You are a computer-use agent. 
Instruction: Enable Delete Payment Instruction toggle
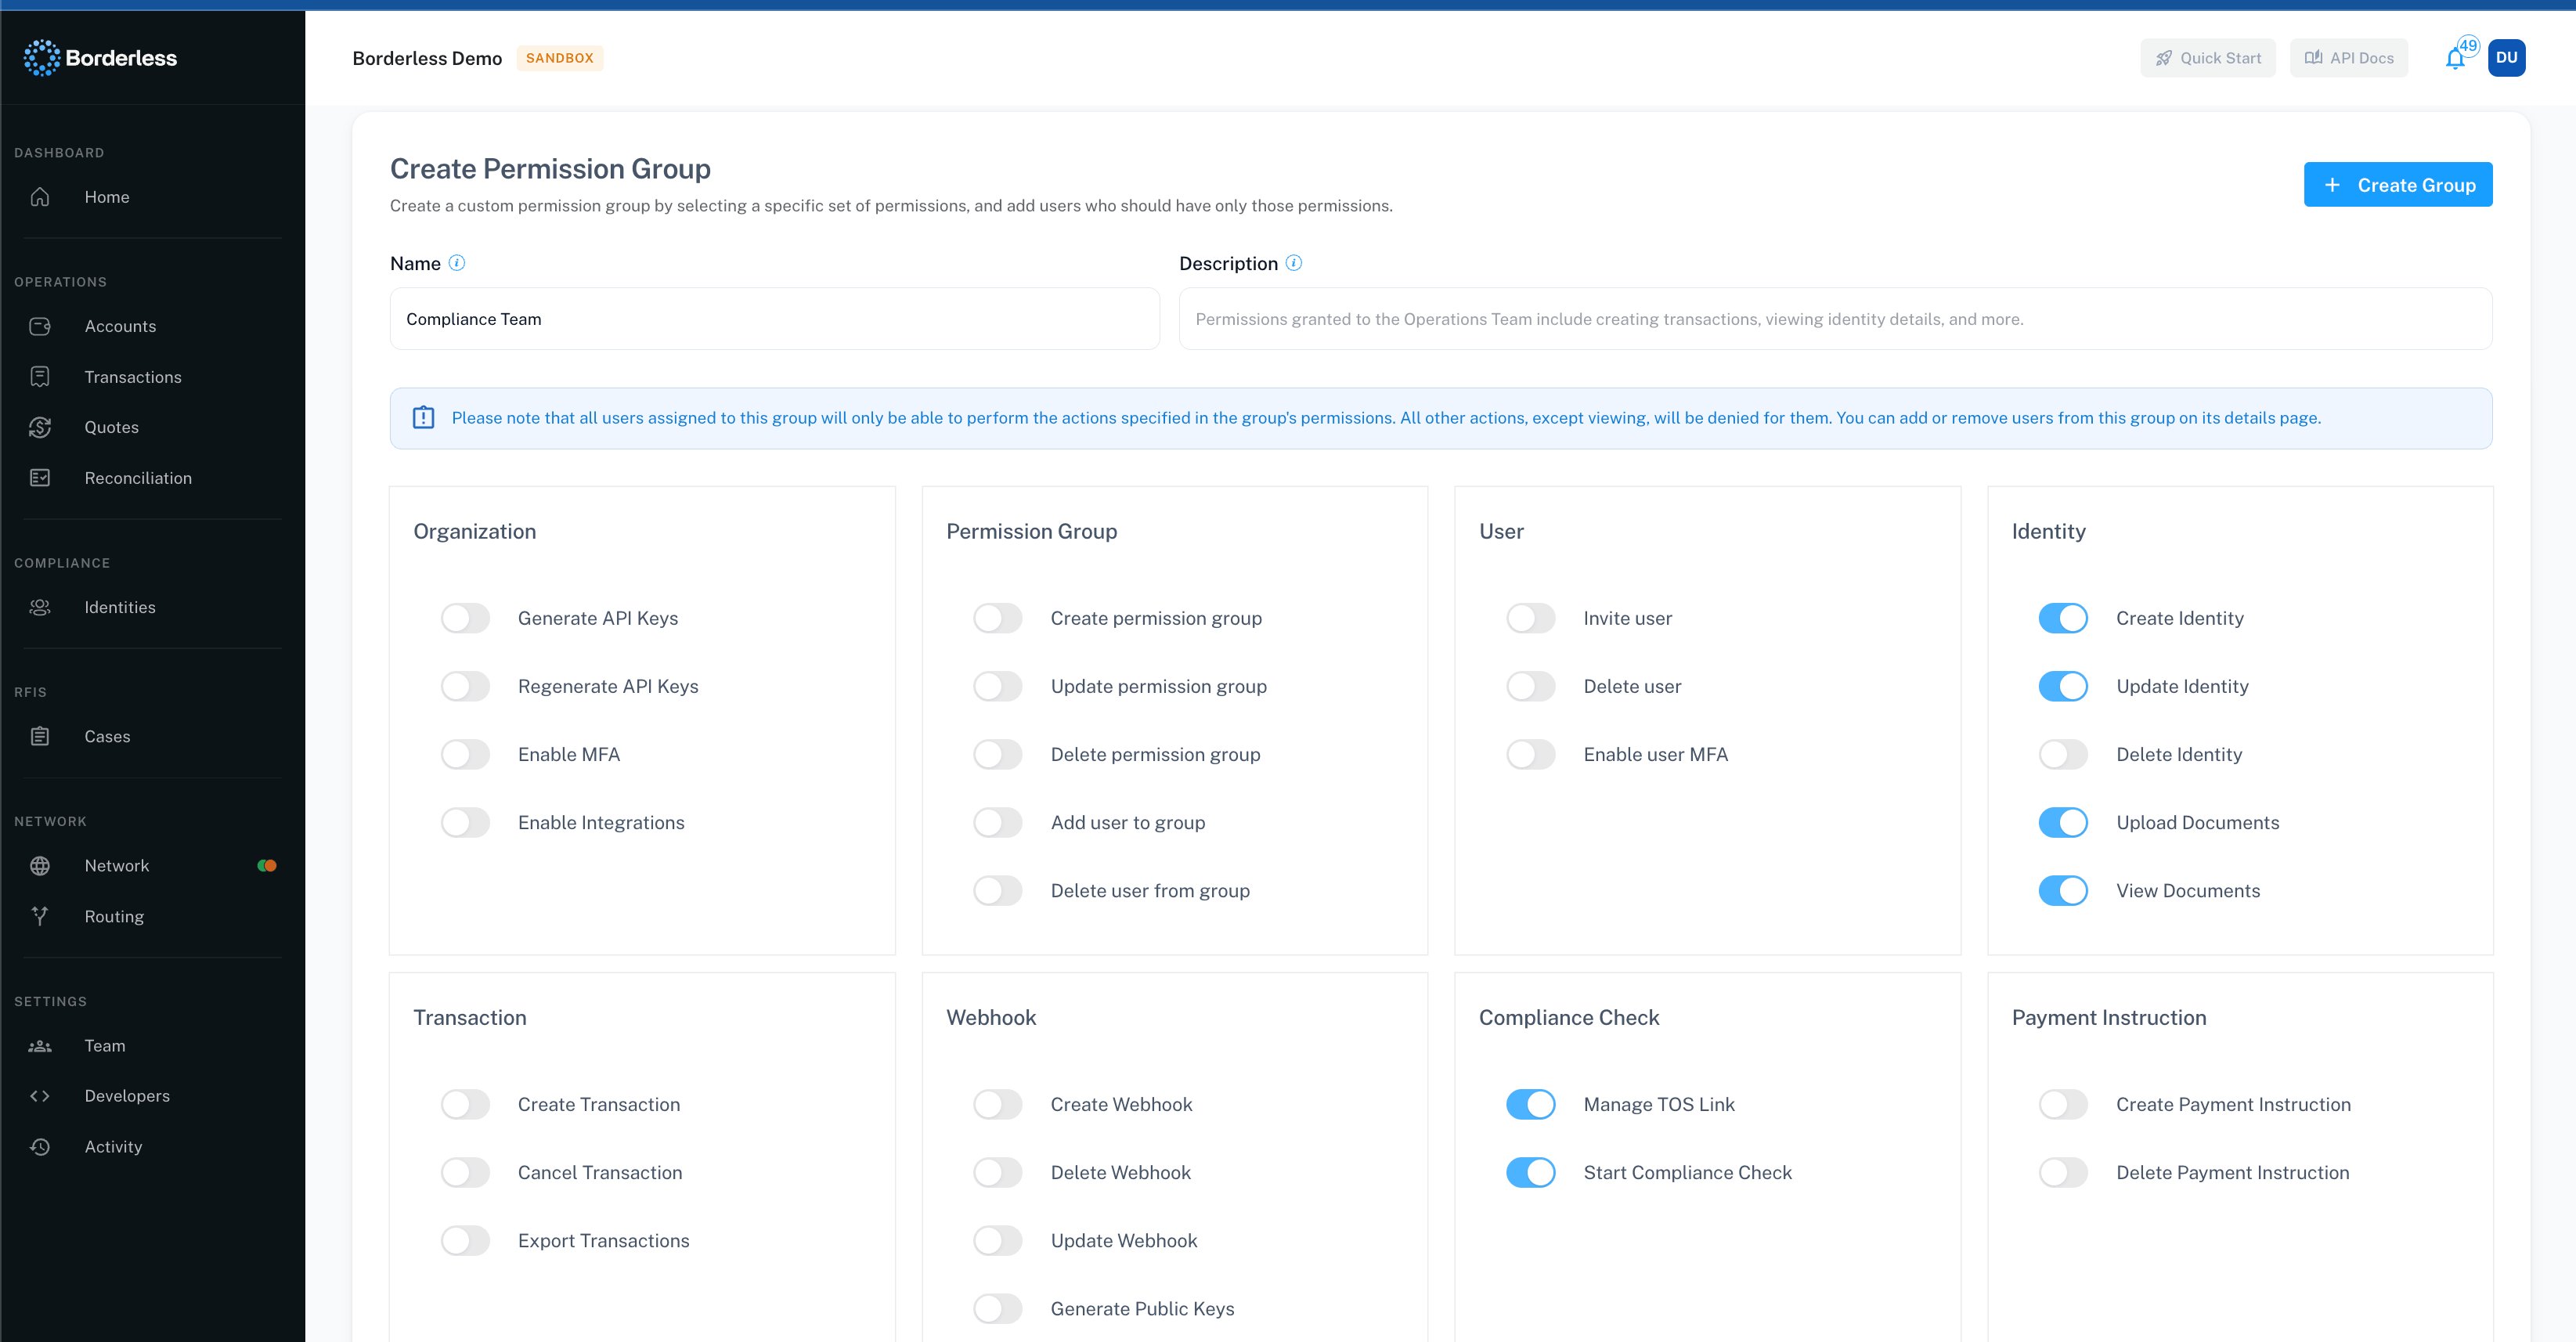[2064, 1172]
